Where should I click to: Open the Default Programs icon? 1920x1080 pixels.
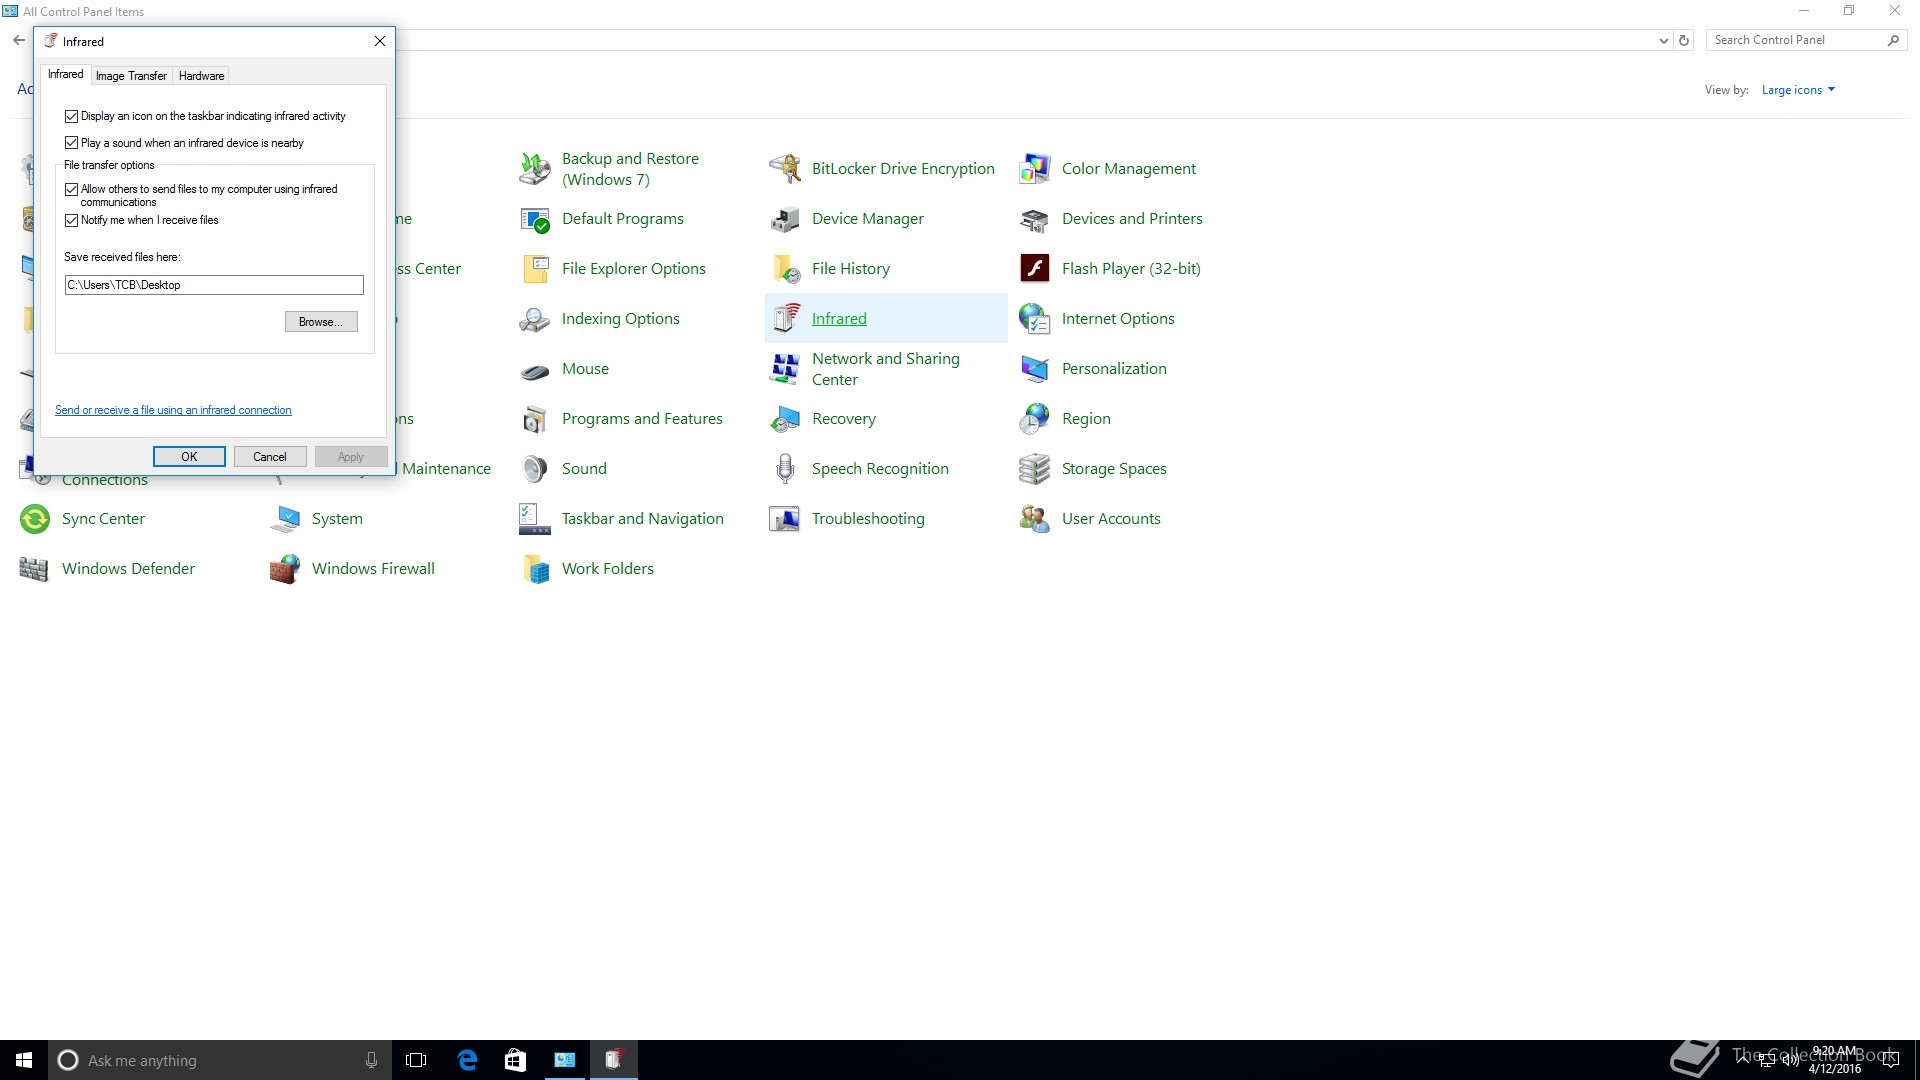(535, 219)
